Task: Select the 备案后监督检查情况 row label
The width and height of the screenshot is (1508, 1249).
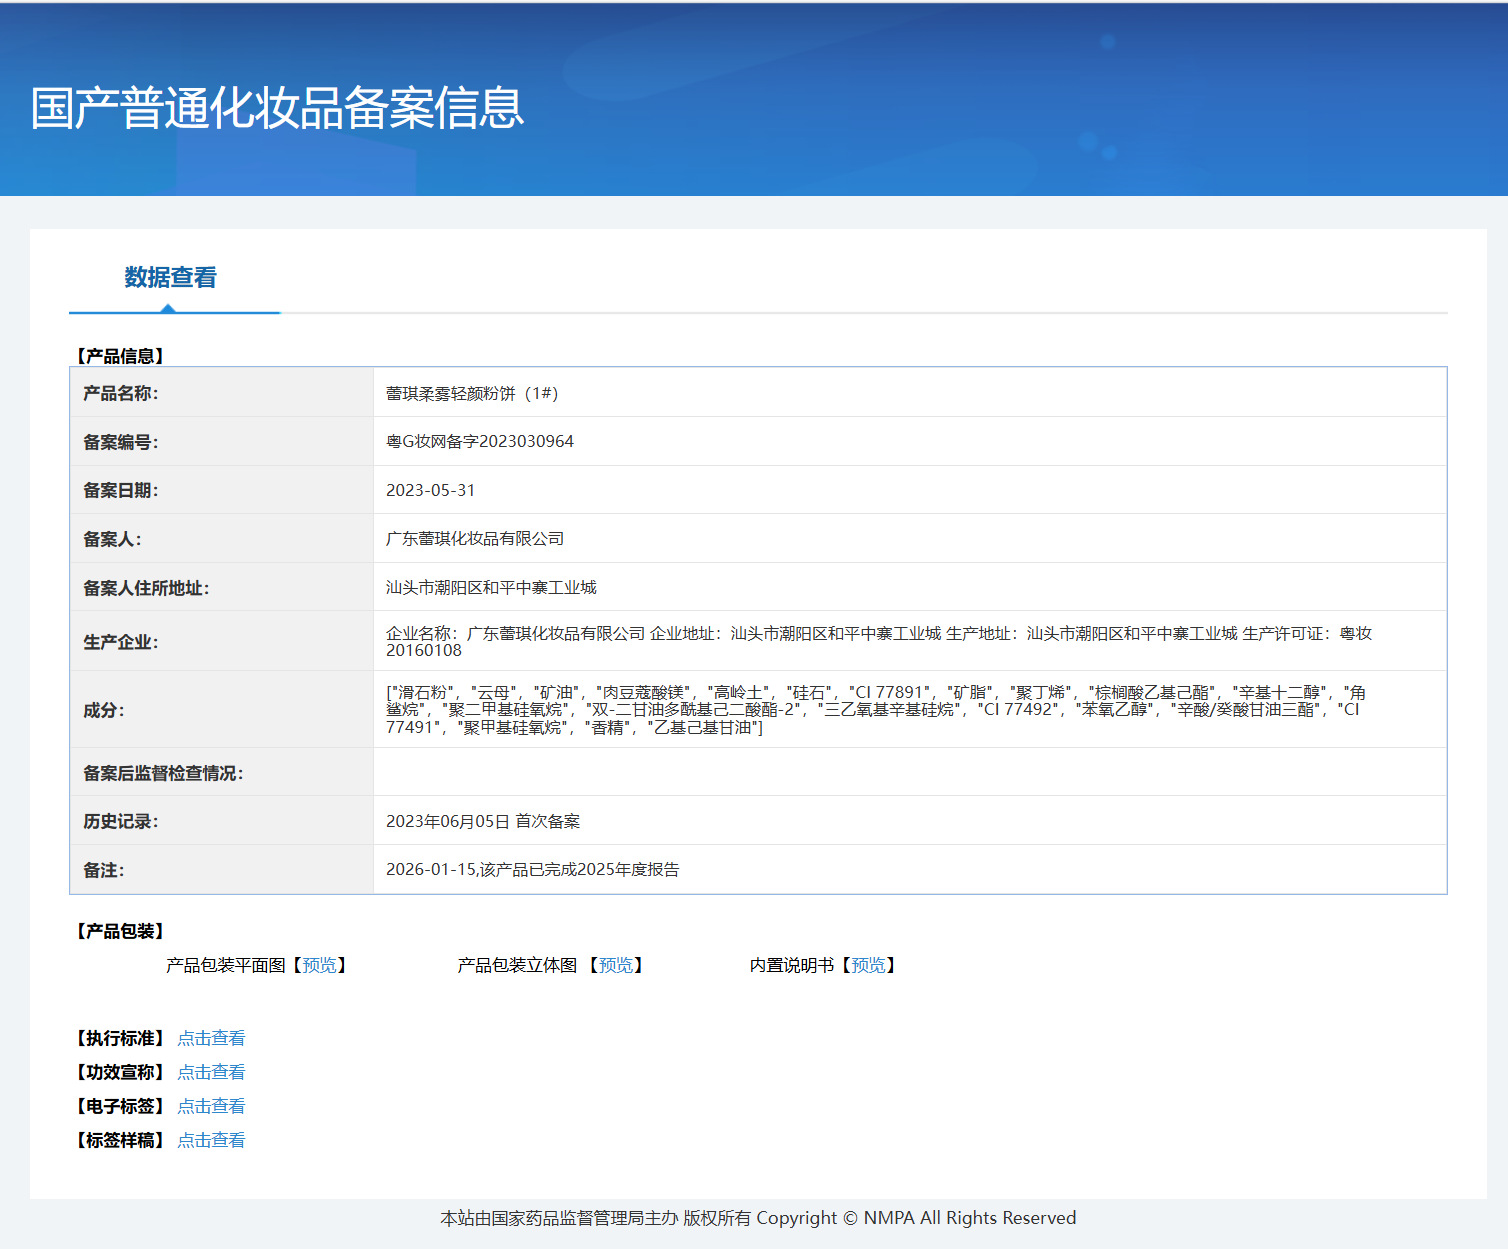Action: tap(163, 773)
